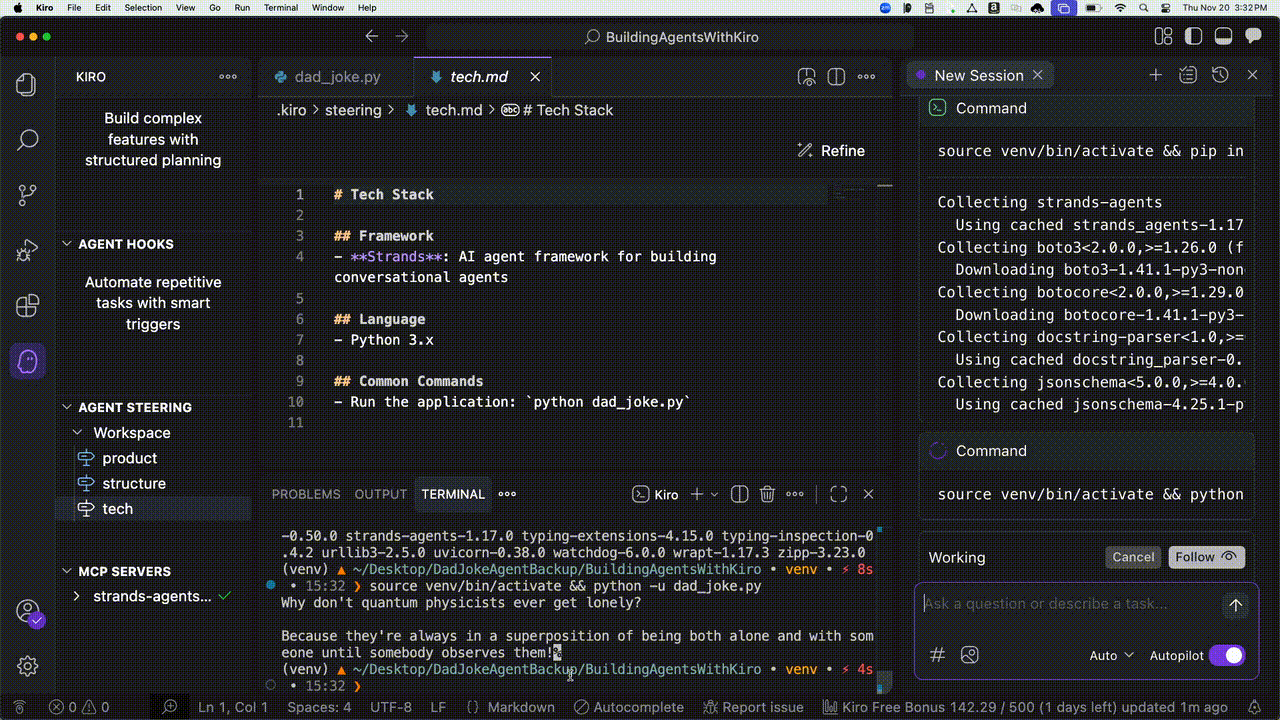The width and height of the screenshot is (1280, 720).
Task: Open the Auto model dropdown
Action: click(x=1112, y=655)
